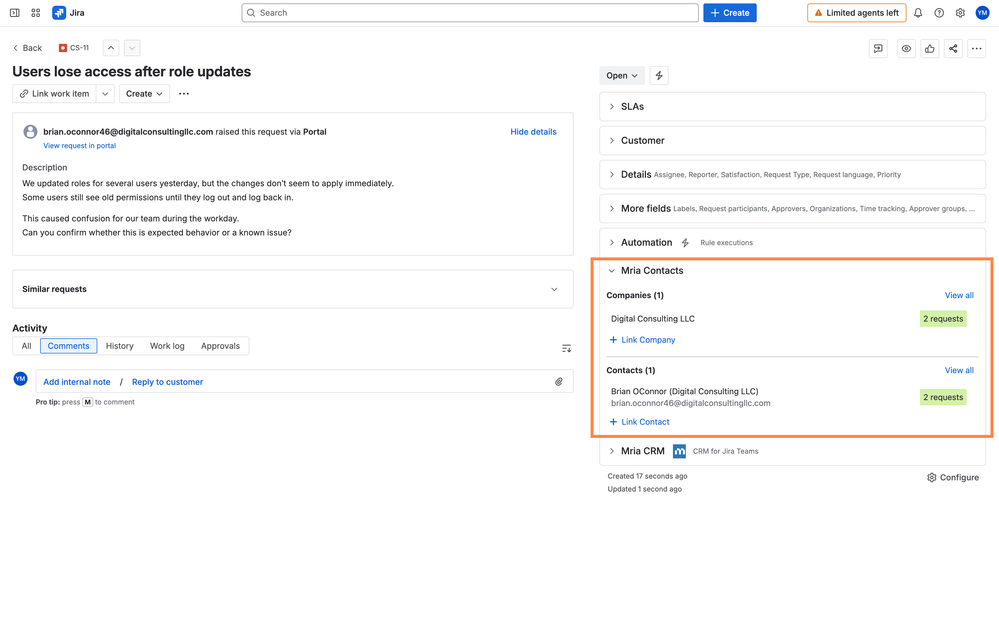The image size is (999, 625).
Task: Switch to the All activity tab
Action: 26,346
